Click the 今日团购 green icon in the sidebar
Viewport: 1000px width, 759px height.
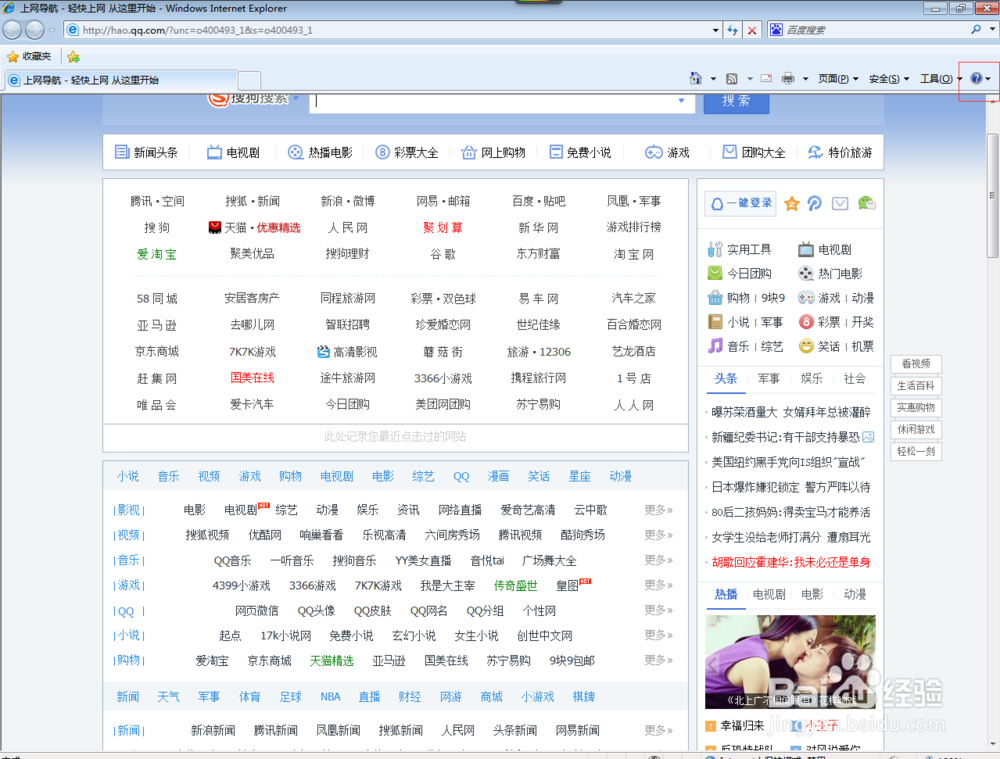pos(715,274)
